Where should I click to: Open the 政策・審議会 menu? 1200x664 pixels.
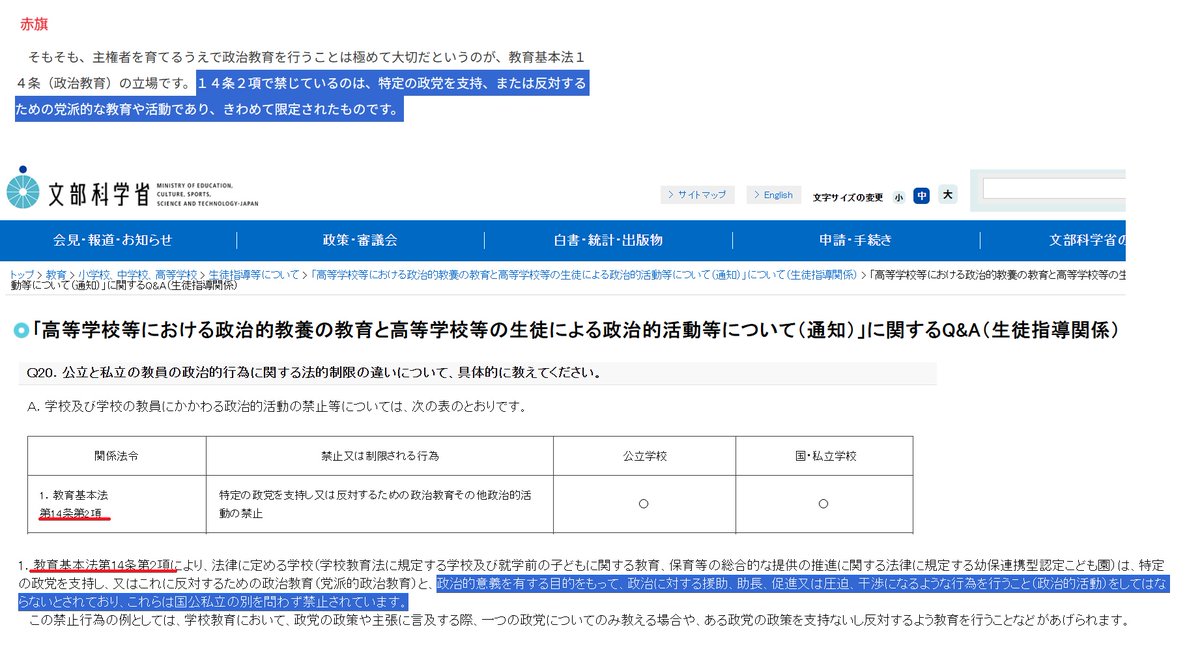point(360,240)
